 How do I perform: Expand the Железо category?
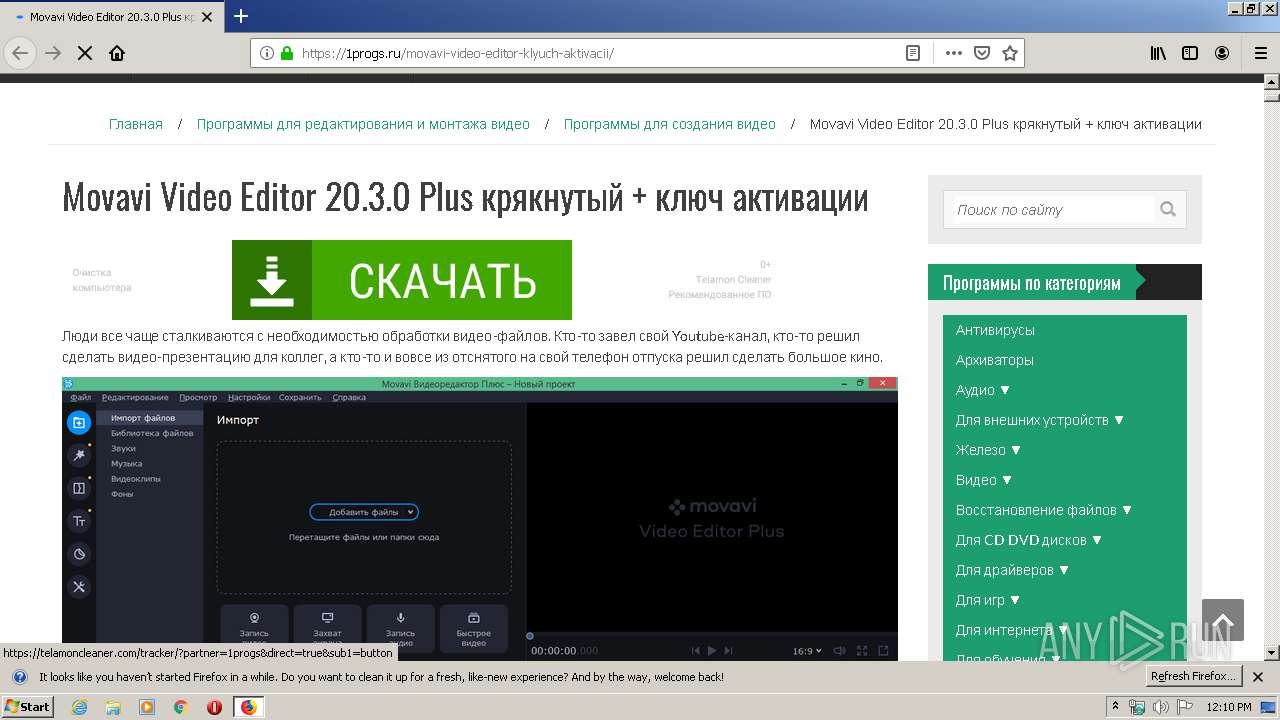[989, 450]
